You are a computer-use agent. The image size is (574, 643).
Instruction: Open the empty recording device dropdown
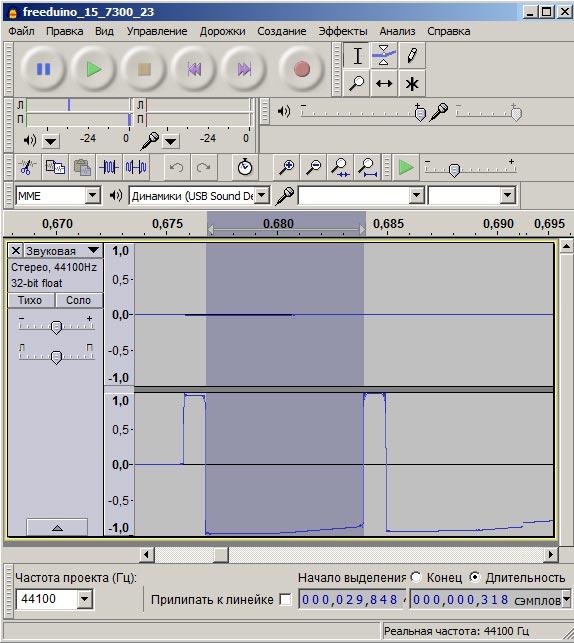(417, 196)
